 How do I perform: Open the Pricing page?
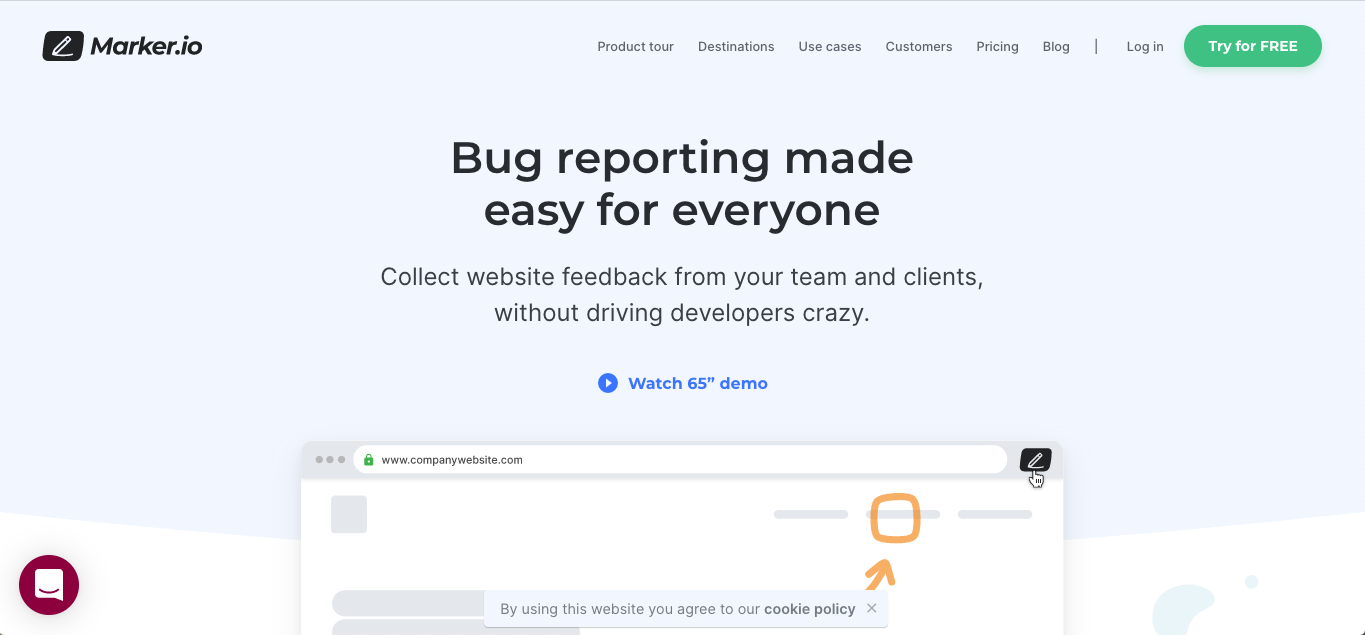click(997, 46)
